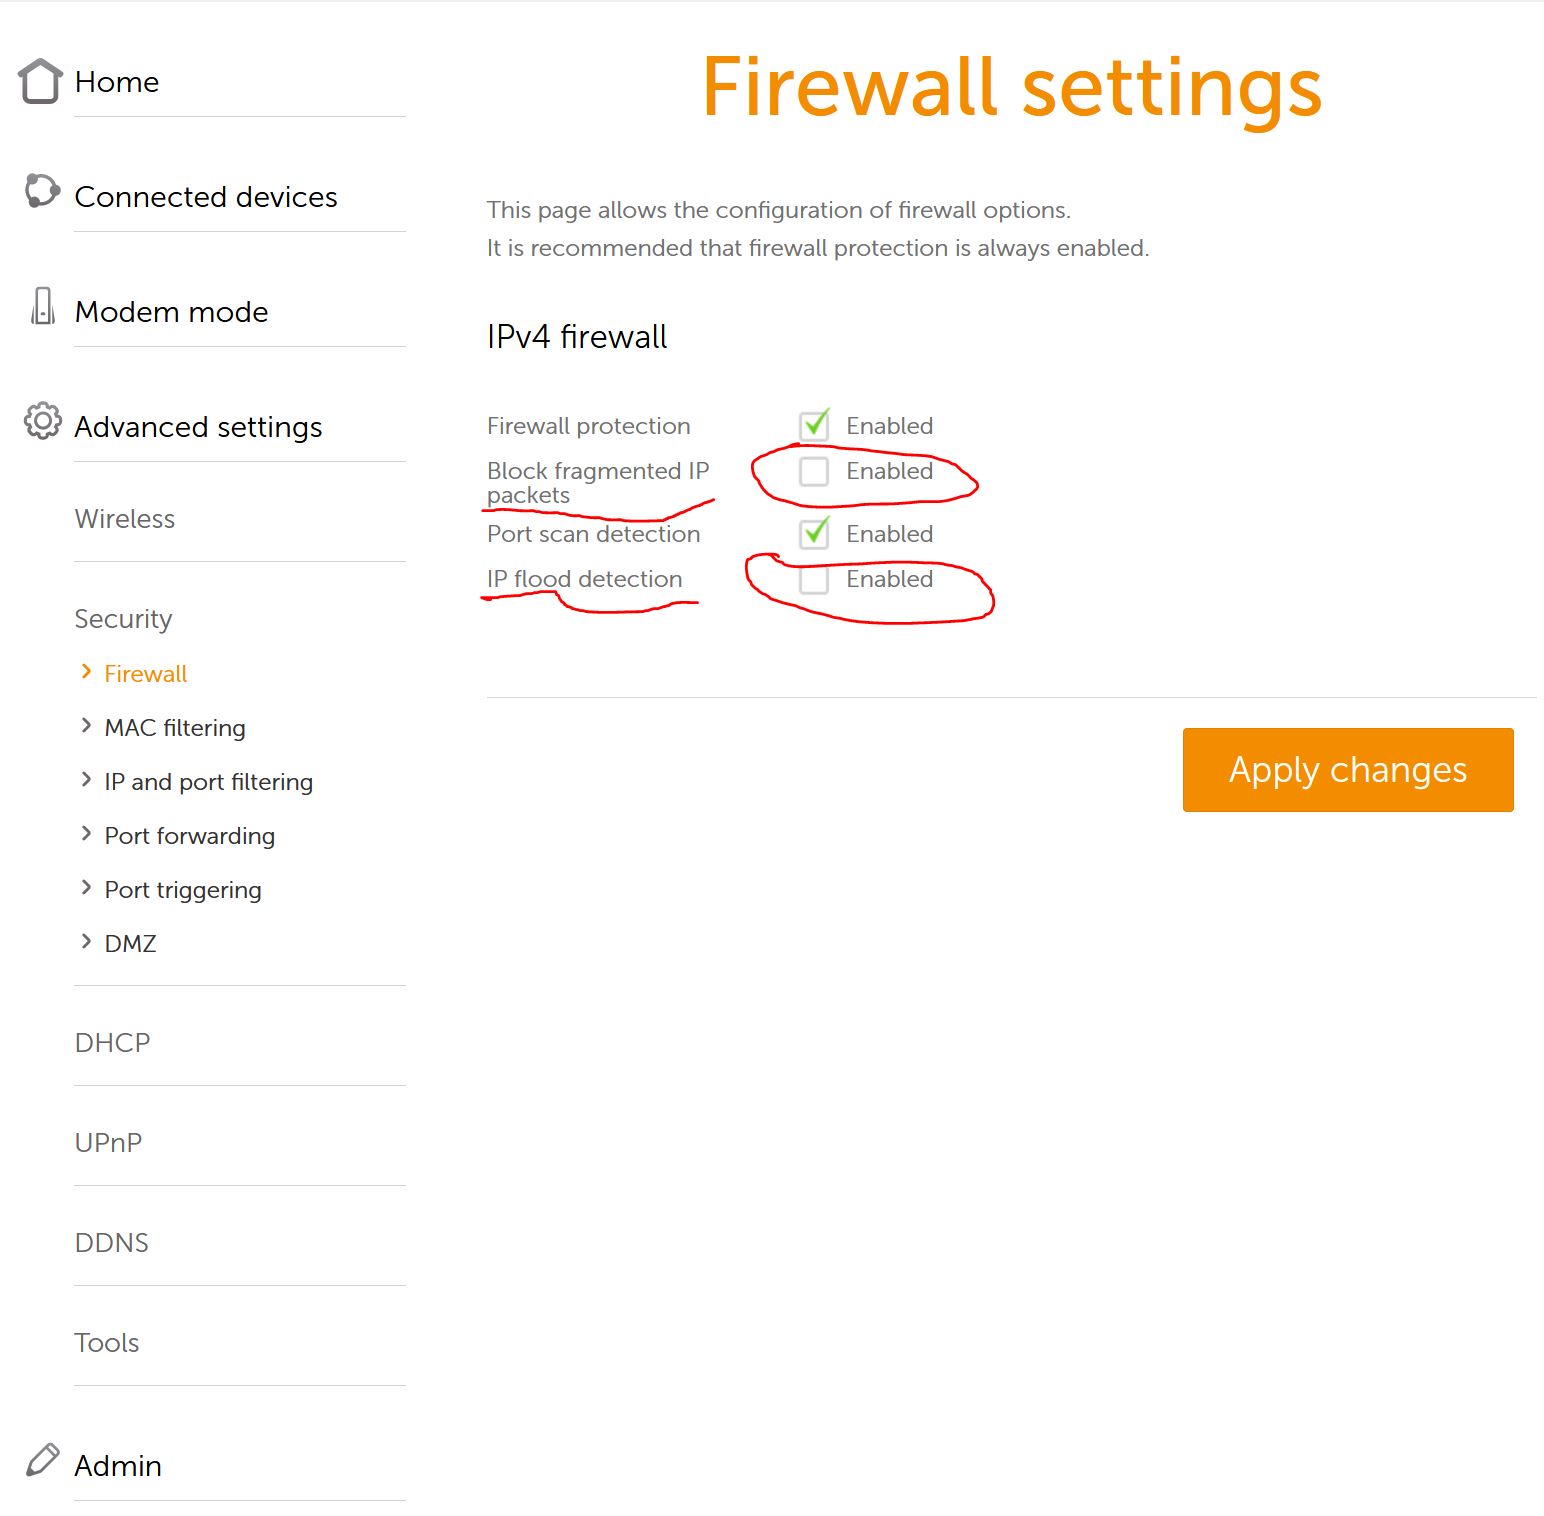Click chevron beside Port forwarding
The width and height of the screenshot is (1544, 1516).
pos(86,834)
